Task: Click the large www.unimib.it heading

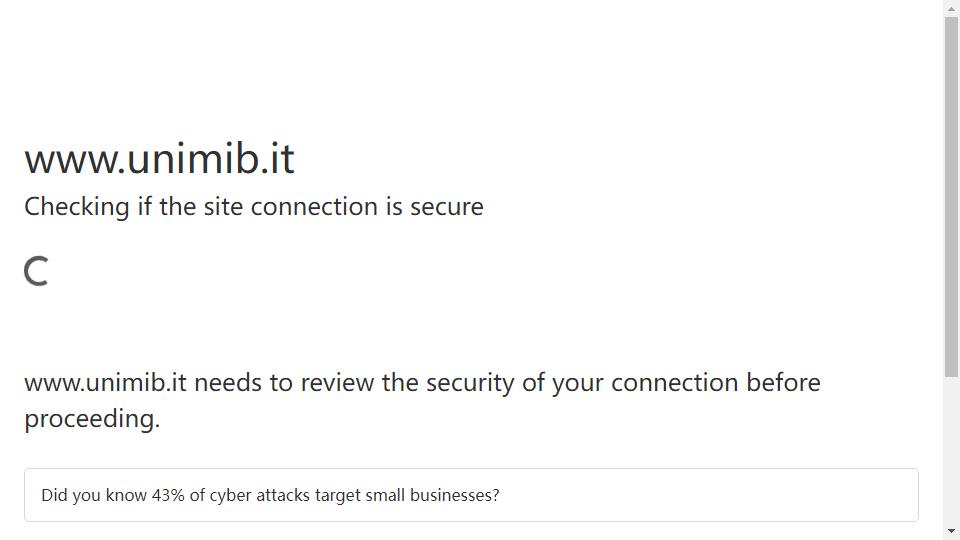Action: pos(159,159)
